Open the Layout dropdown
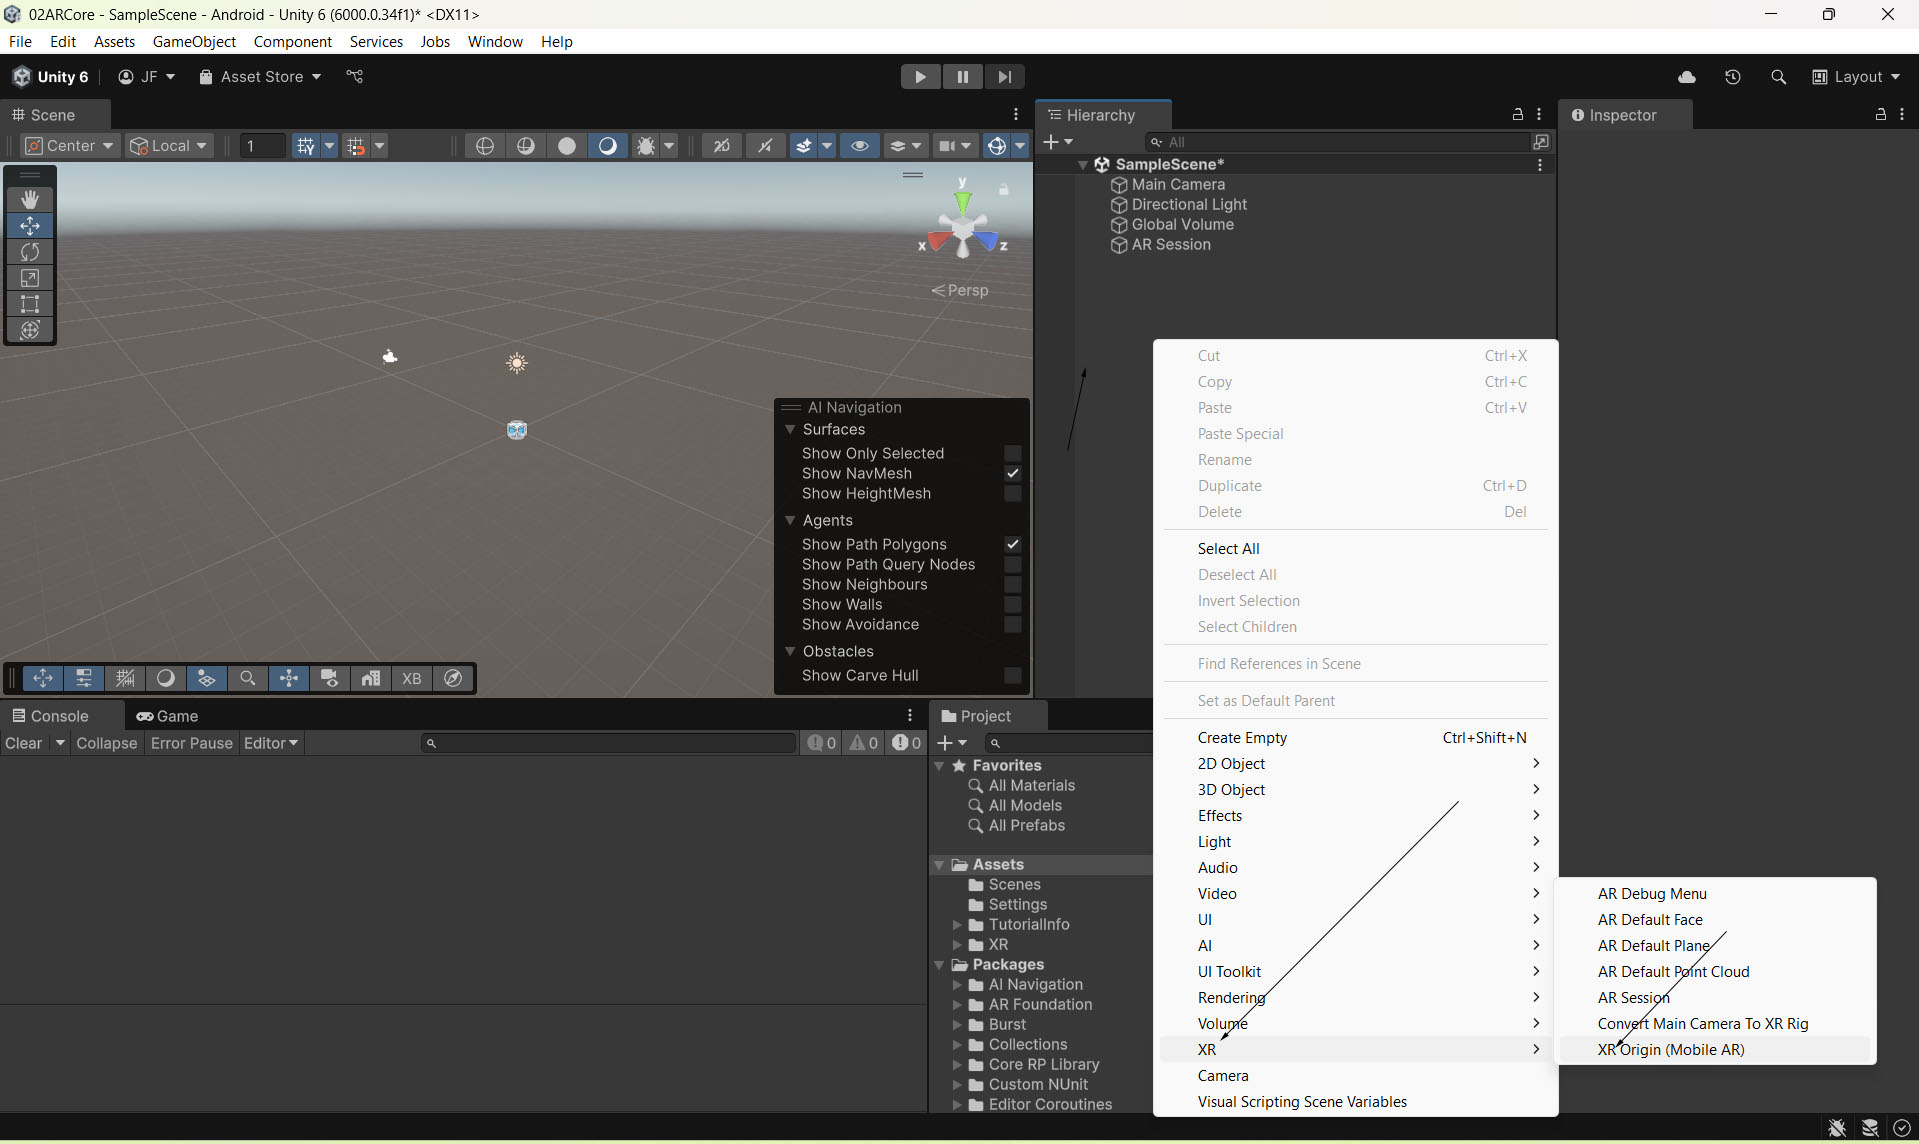This screenshot has width=1919, height=1144. (1857, 77)
